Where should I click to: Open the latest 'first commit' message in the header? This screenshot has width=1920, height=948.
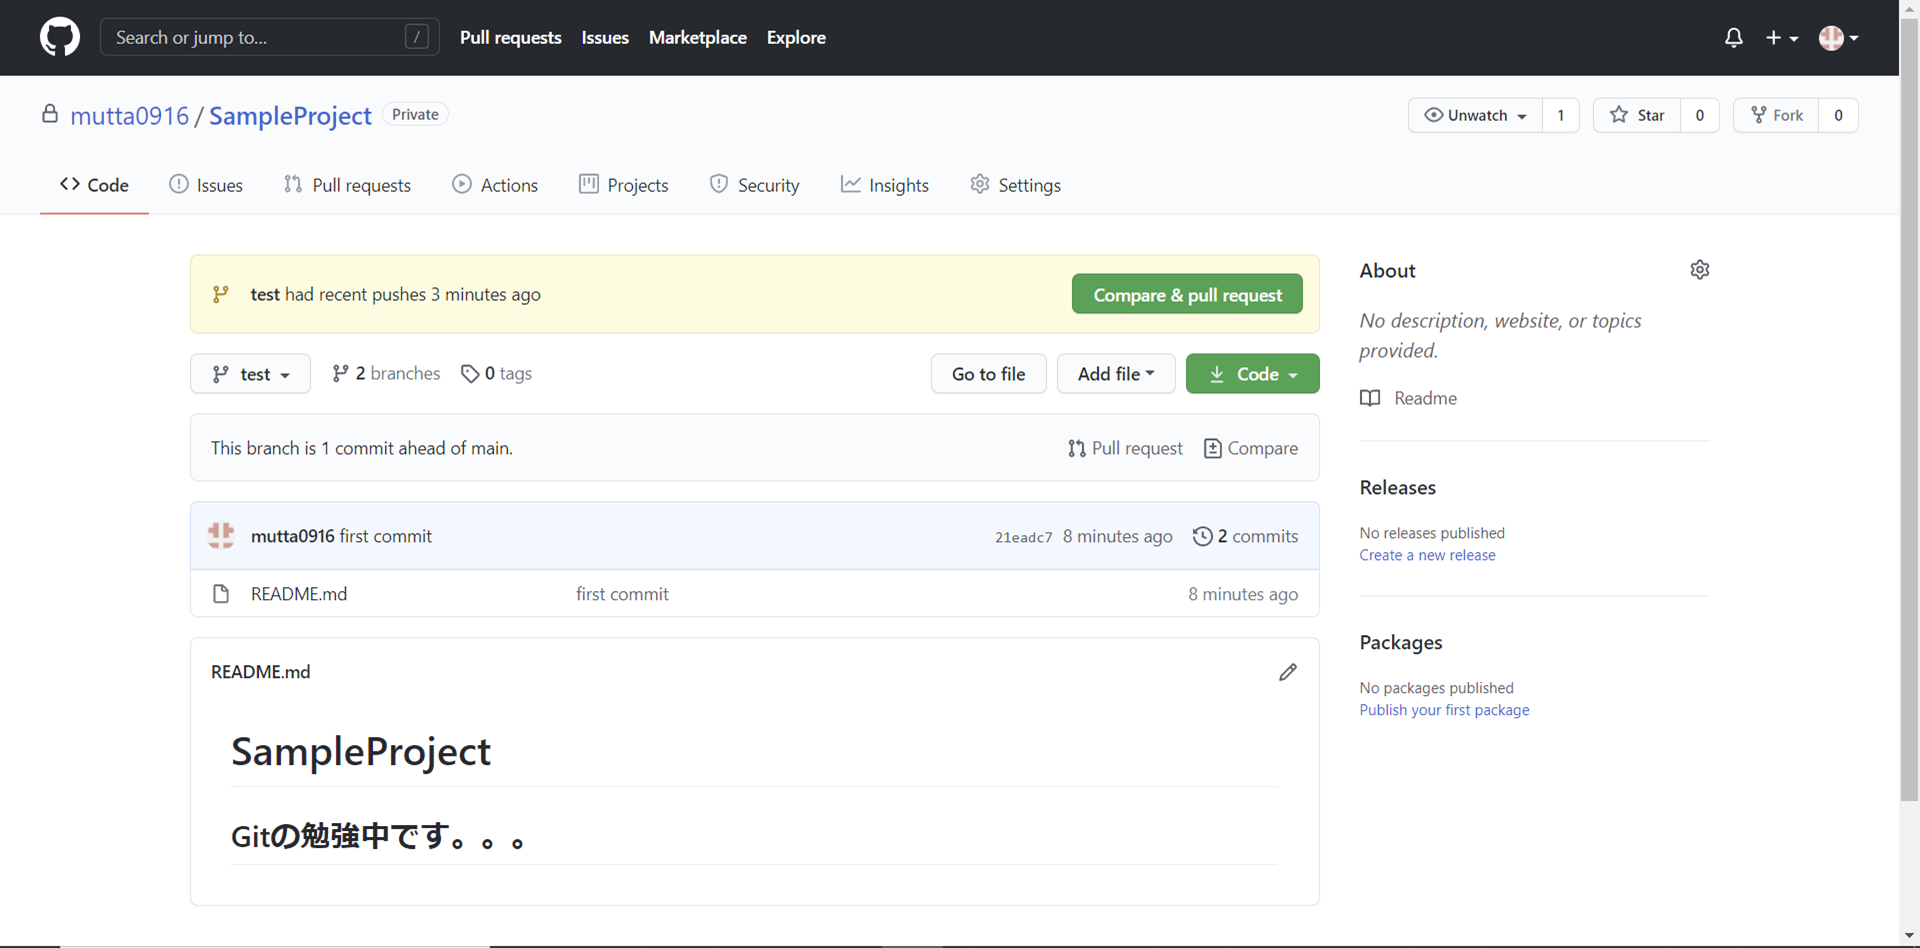[386, 536]
